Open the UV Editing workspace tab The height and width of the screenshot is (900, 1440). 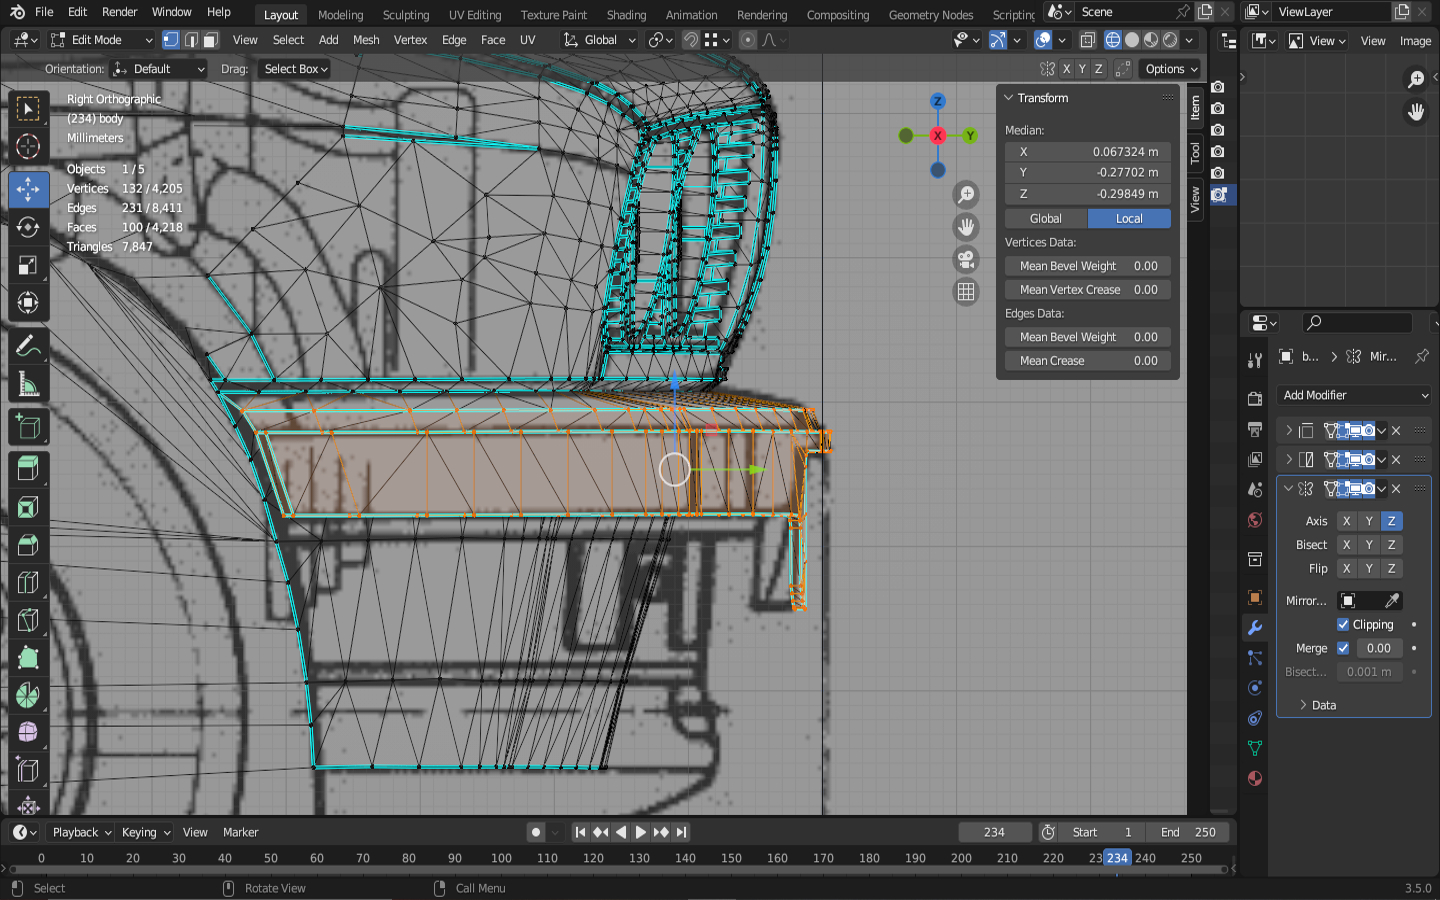[x=474, y=15]
